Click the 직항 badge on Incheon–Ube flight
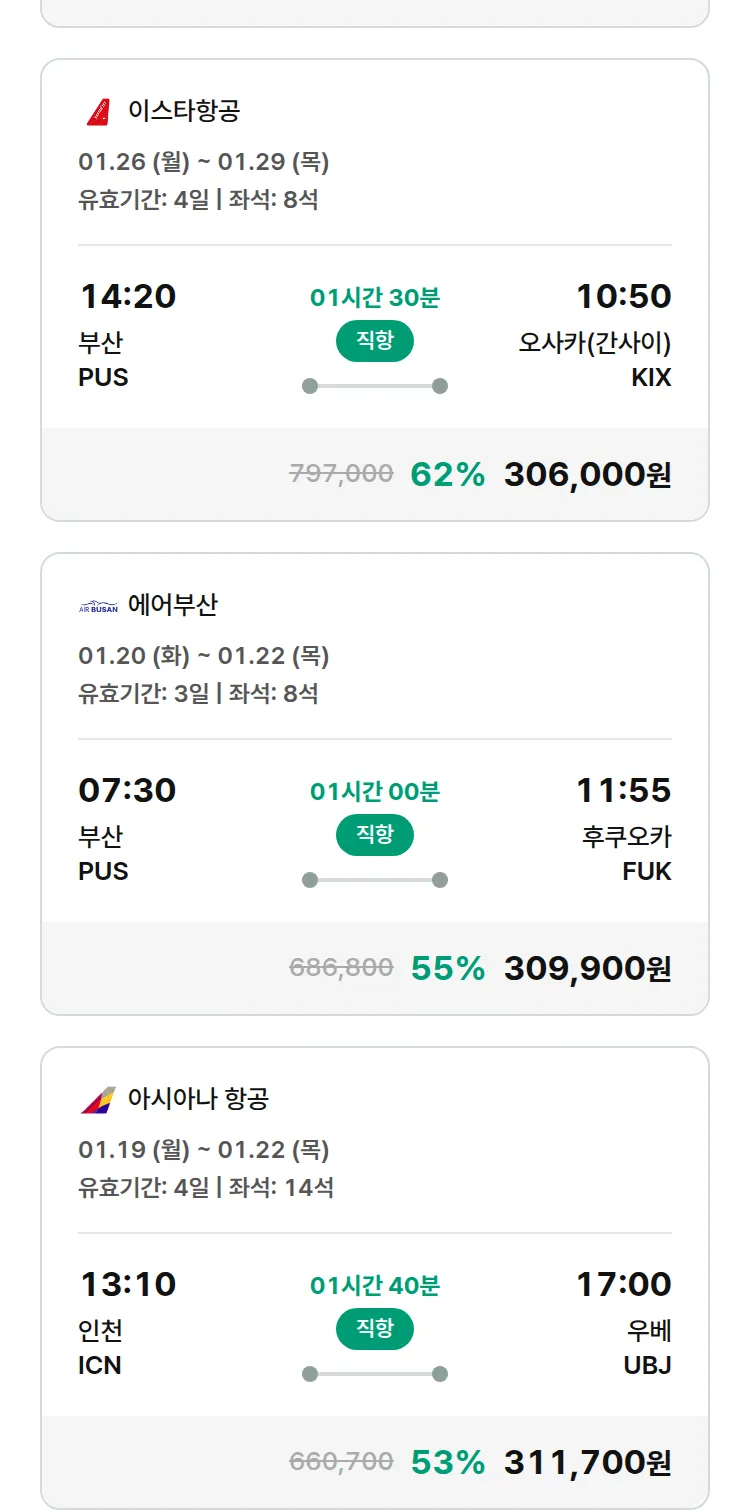The width and height of the screenshot is (750, 1510). [375, 1329]
